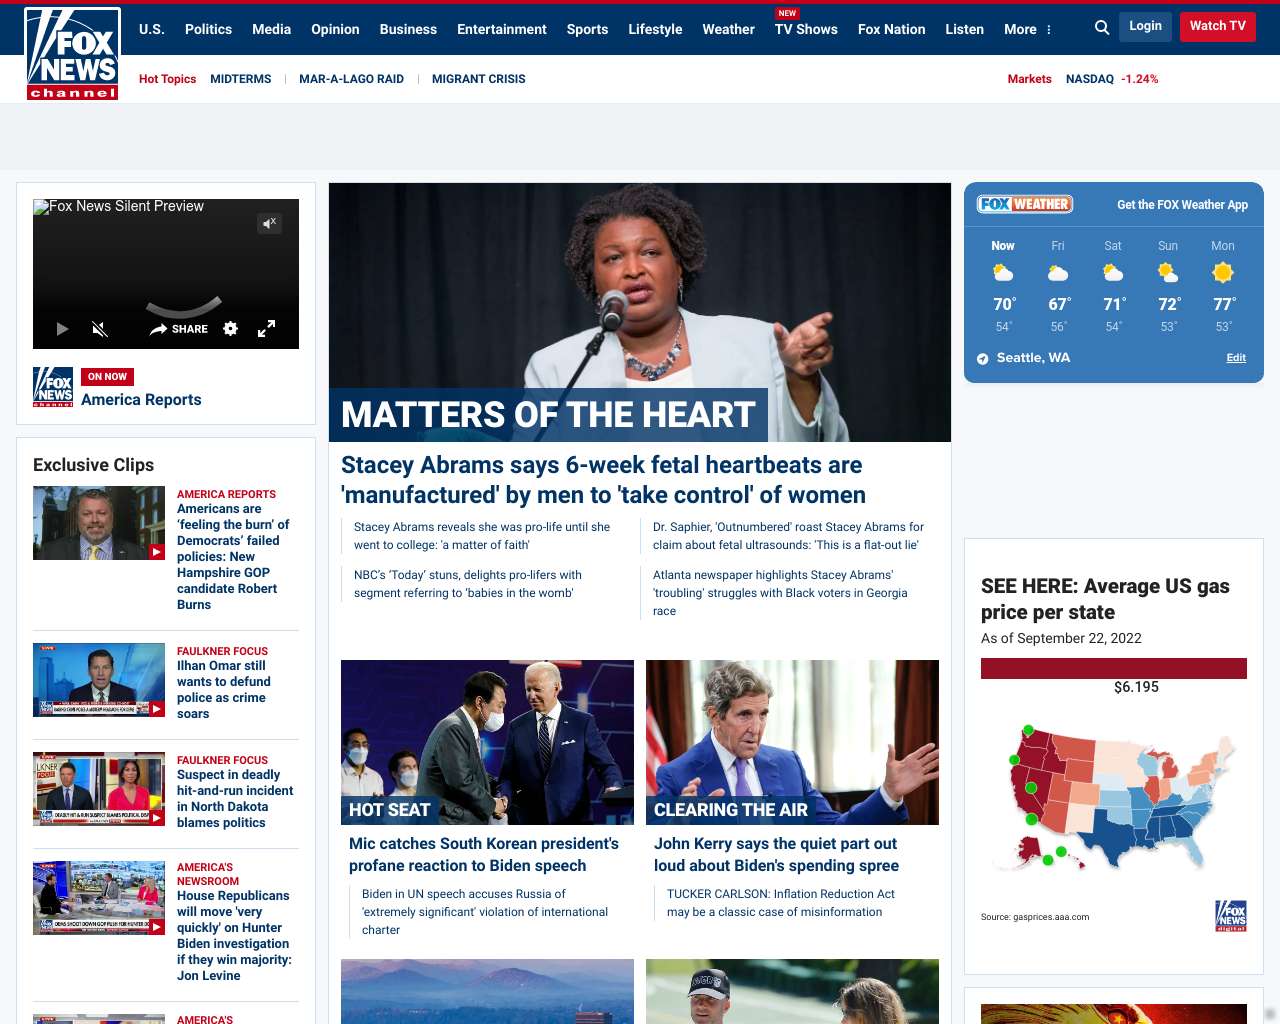Screen dimensions: 1280x1024
Task: Click the Markets link
Action: click(x=1029, y=79)
